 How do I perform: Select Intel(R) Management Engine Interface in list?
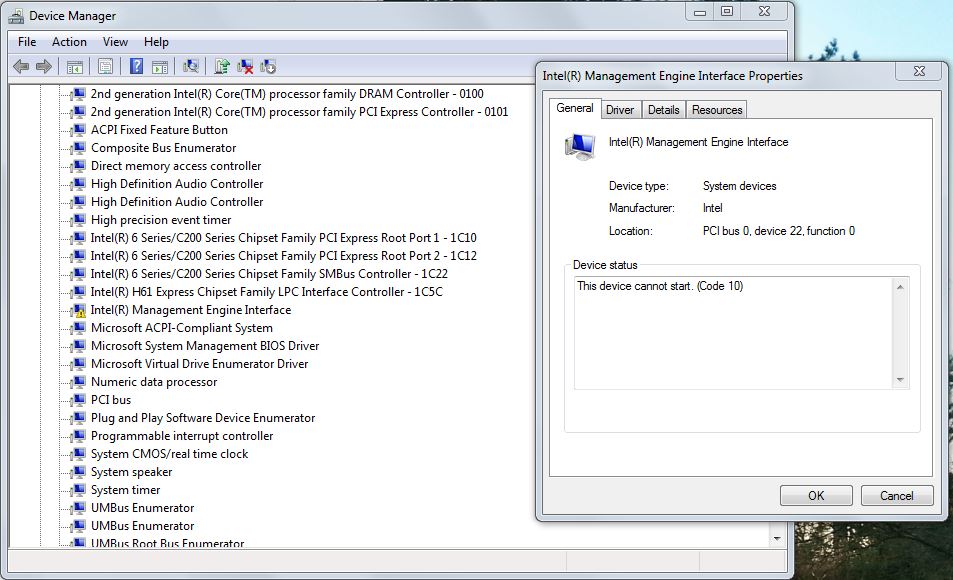point(190,310)
